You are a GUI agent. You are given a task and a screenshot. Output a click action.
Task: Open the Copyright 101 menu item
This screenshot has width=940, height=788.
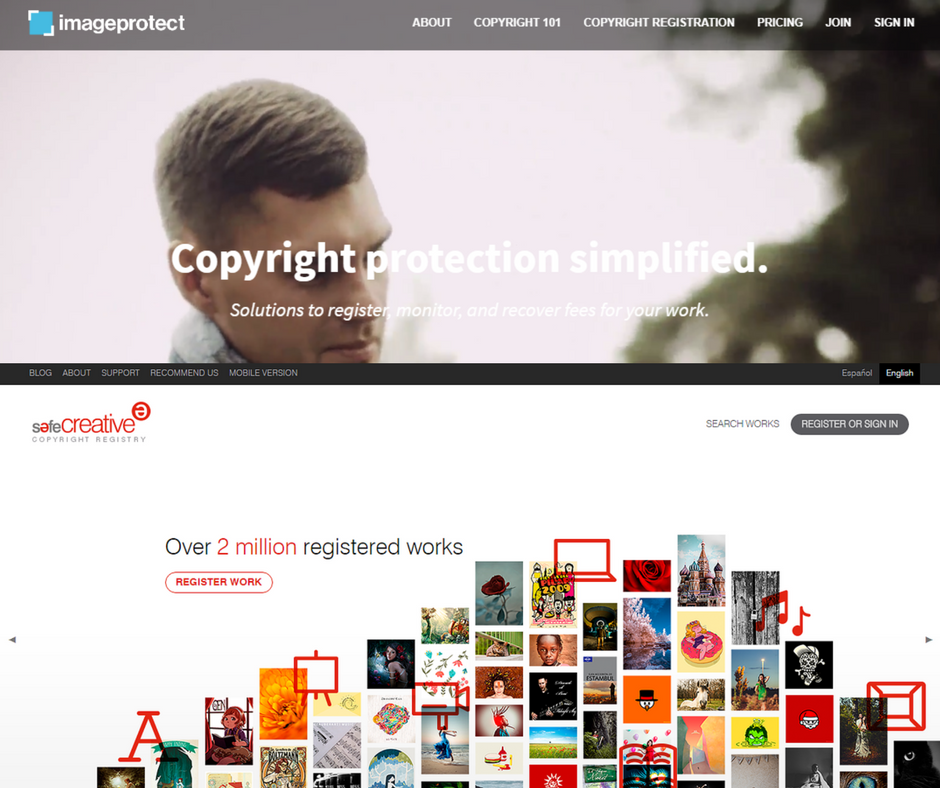pos(517,22)
